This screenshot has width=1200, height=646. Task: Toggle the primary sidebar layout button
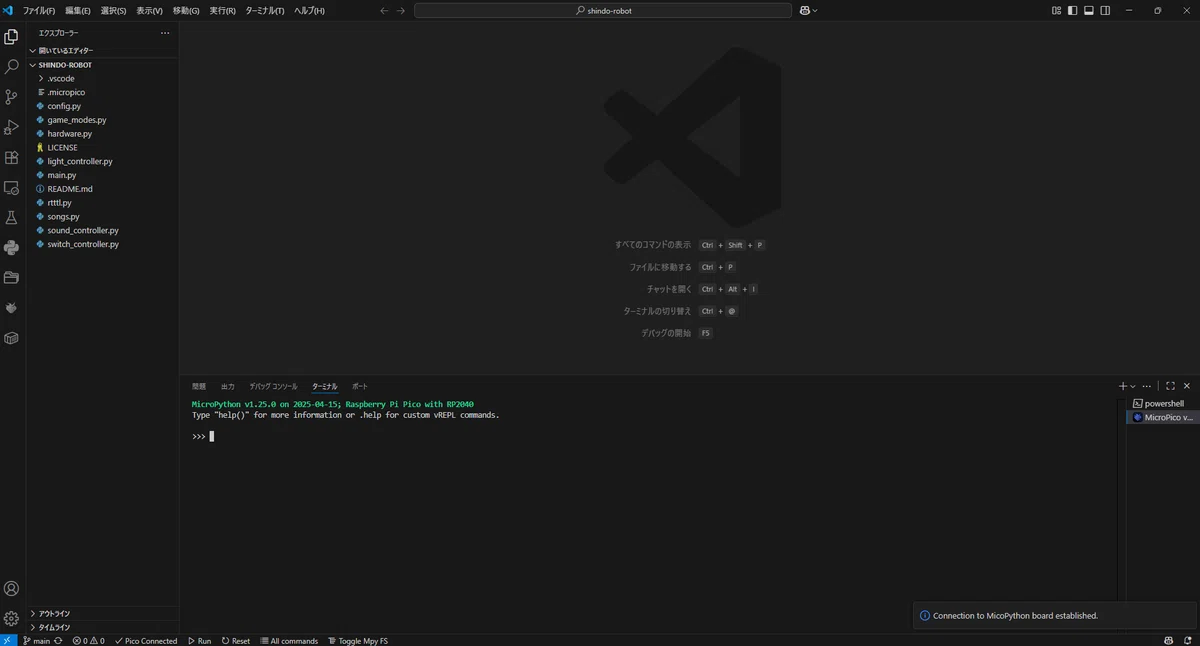pyautogui.click(x=1073, y=11)
